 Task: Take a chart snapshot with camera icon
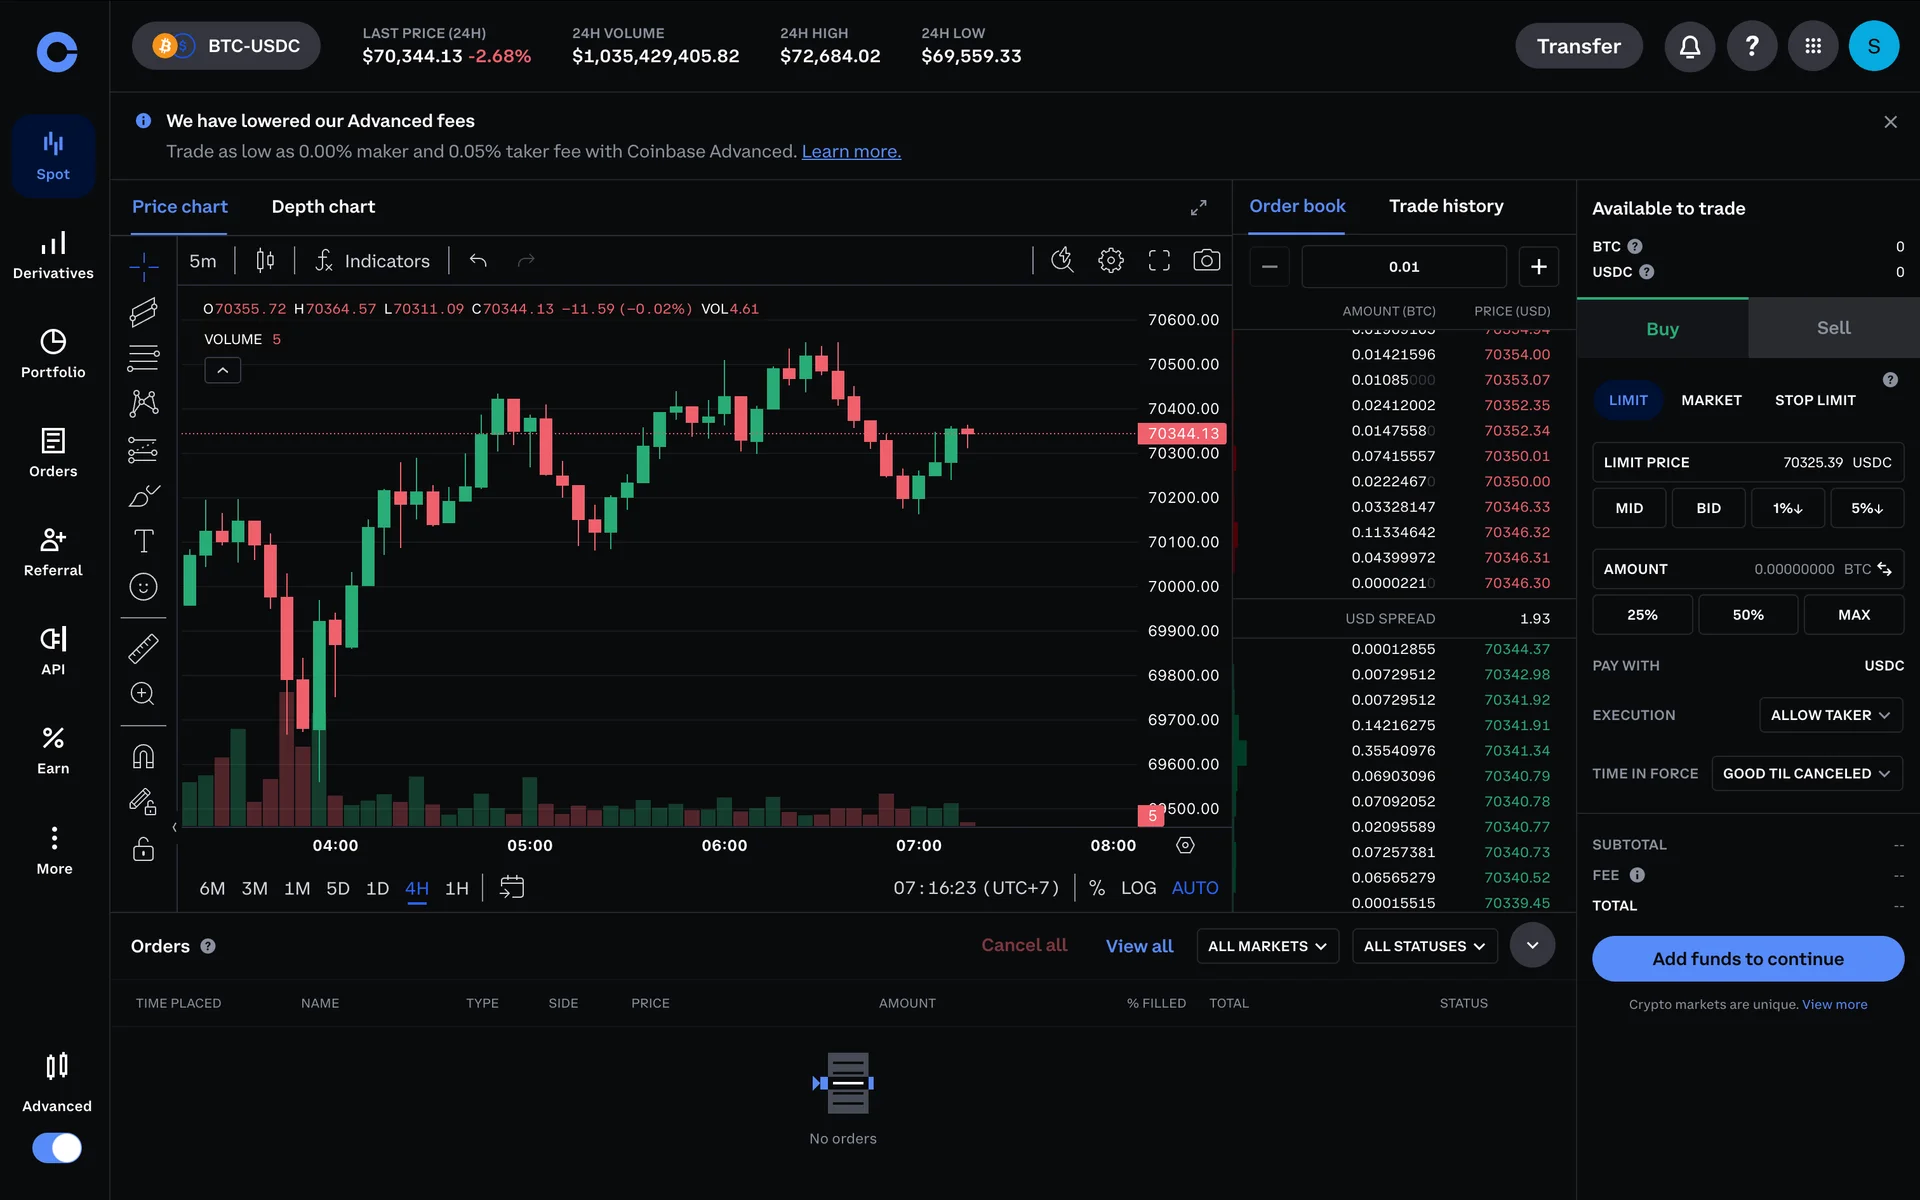[1206, 261]
